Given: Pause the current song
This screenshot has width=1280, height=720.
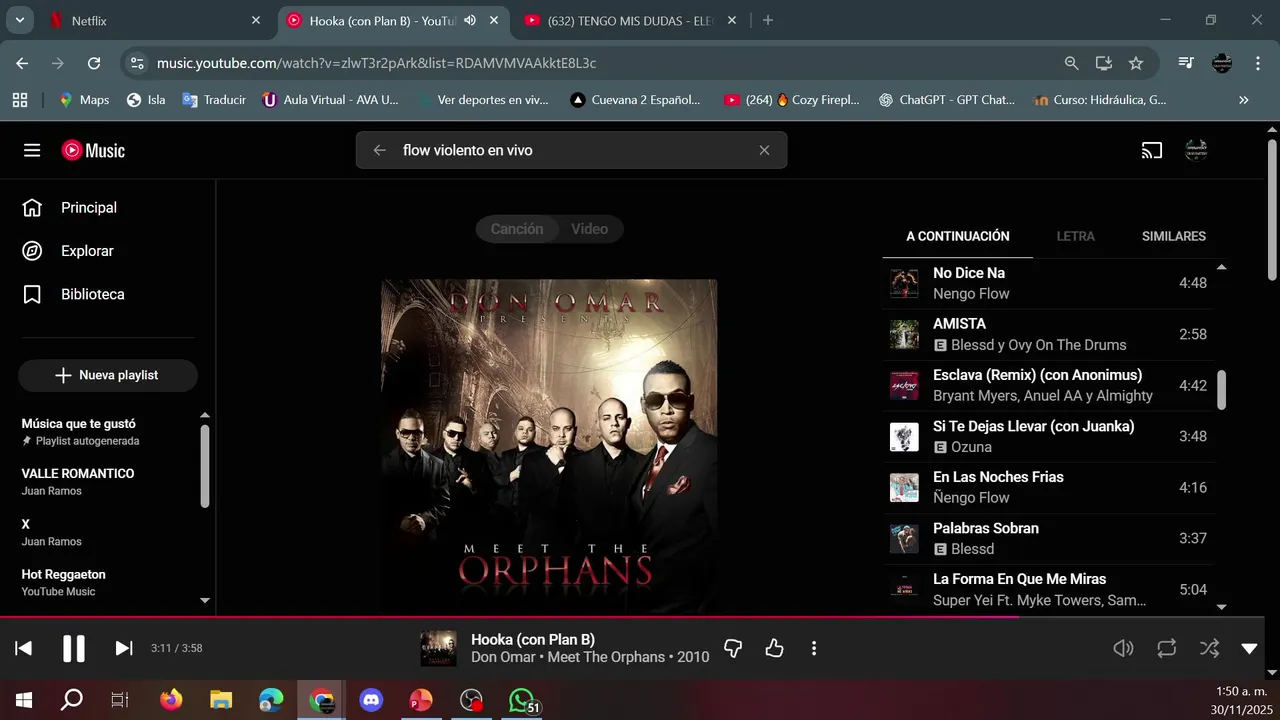Looking at the screenshot, I should click(74, 648).
